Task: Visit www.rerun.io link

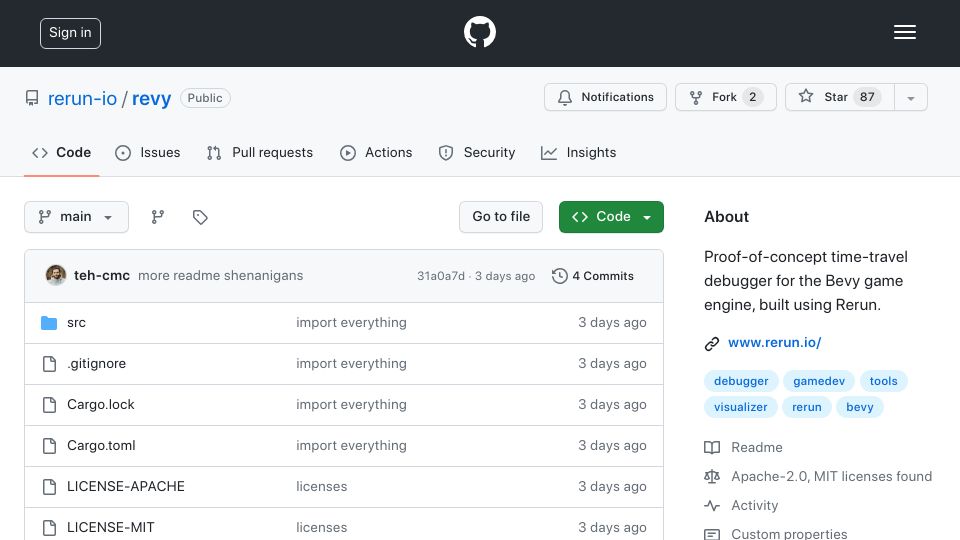Action: pyautogui.click(x=774, y=343)
